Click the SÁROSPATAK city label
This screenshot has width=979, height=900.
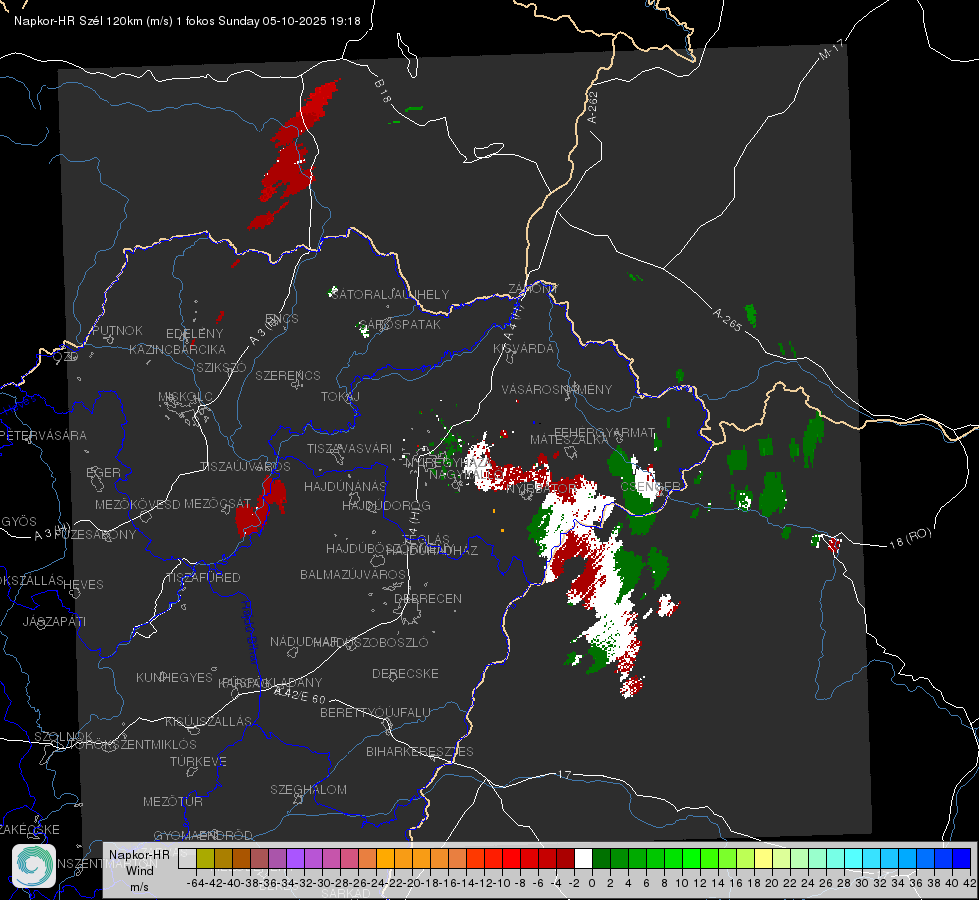[x=400, y=324]
